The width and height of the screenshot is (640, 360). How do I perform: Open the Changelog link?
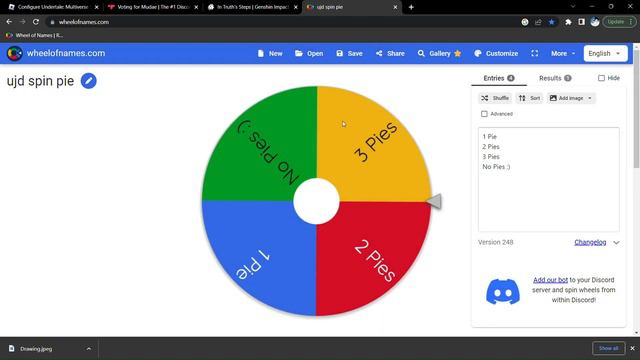590,242
